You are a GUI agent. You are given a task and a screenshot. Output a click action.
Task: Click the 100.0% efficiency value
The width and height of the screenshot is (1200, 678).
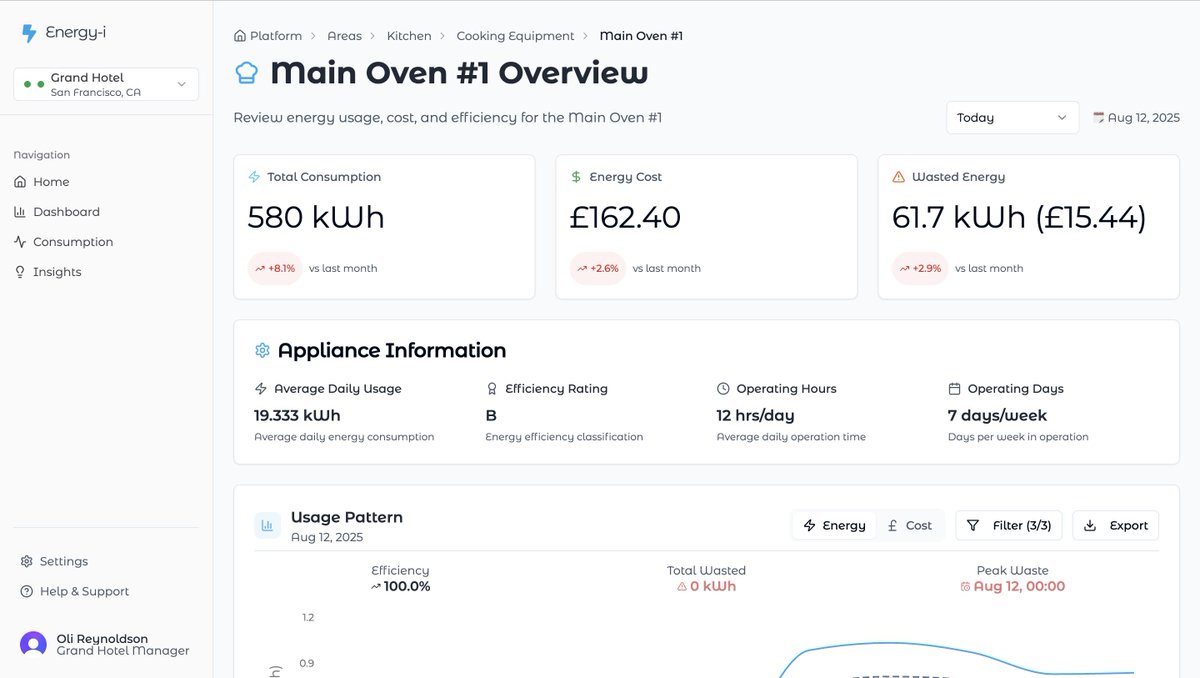point(407,587)
